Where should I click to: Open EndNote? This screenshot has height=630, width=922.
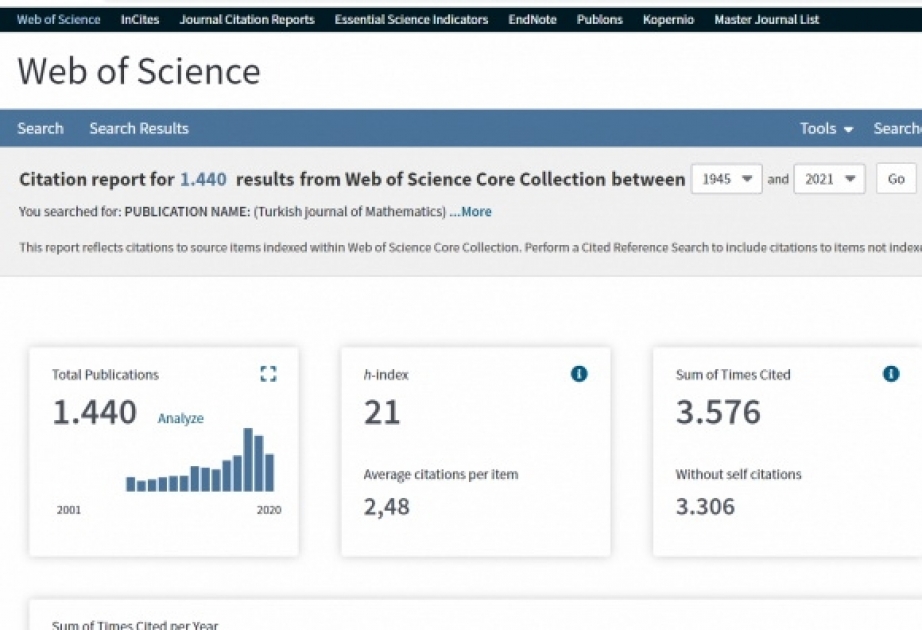[532, 19]
